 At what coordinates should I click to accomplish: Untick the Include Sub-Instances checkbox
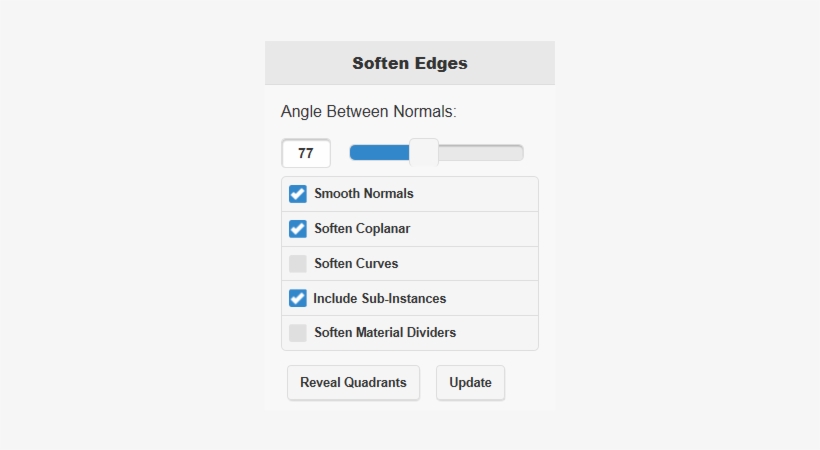[x=298, y=298]
